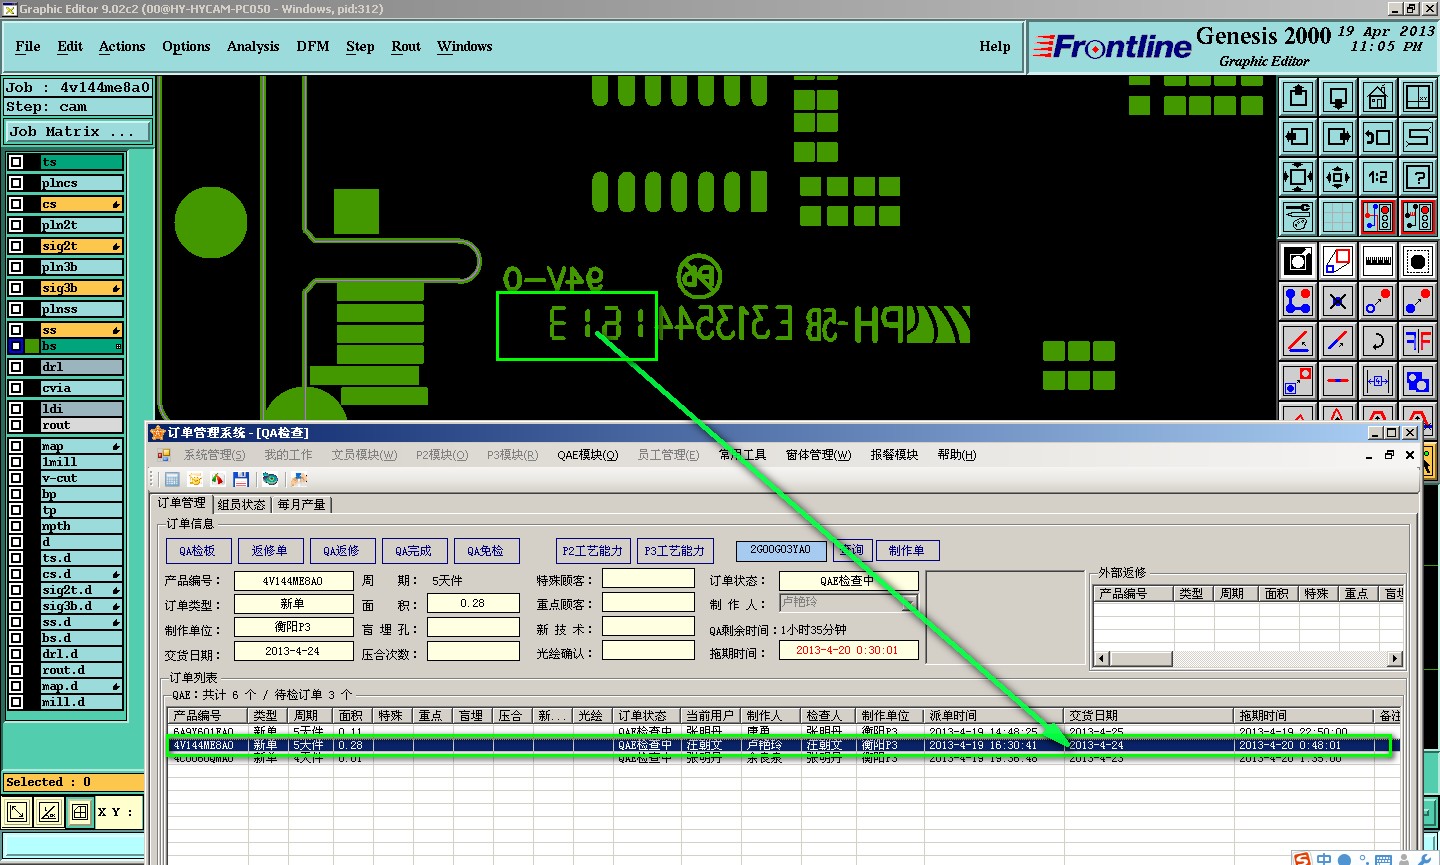Toggle visibility checkbox for layer bs
This screenshot has height=865, width=1440.
point(16,346)
